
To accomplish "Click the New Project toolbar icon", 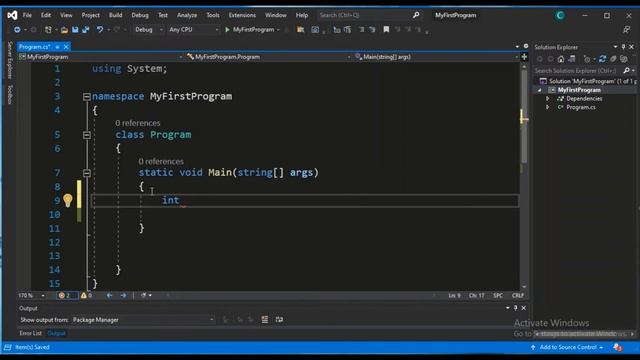I will [48, 30].
